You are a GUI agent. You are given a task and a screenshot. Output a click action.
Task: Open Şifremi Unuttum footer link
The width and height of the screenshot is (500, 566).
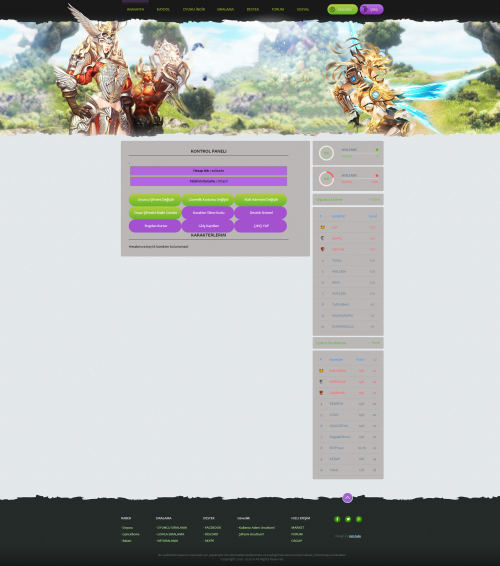(251, 534)
